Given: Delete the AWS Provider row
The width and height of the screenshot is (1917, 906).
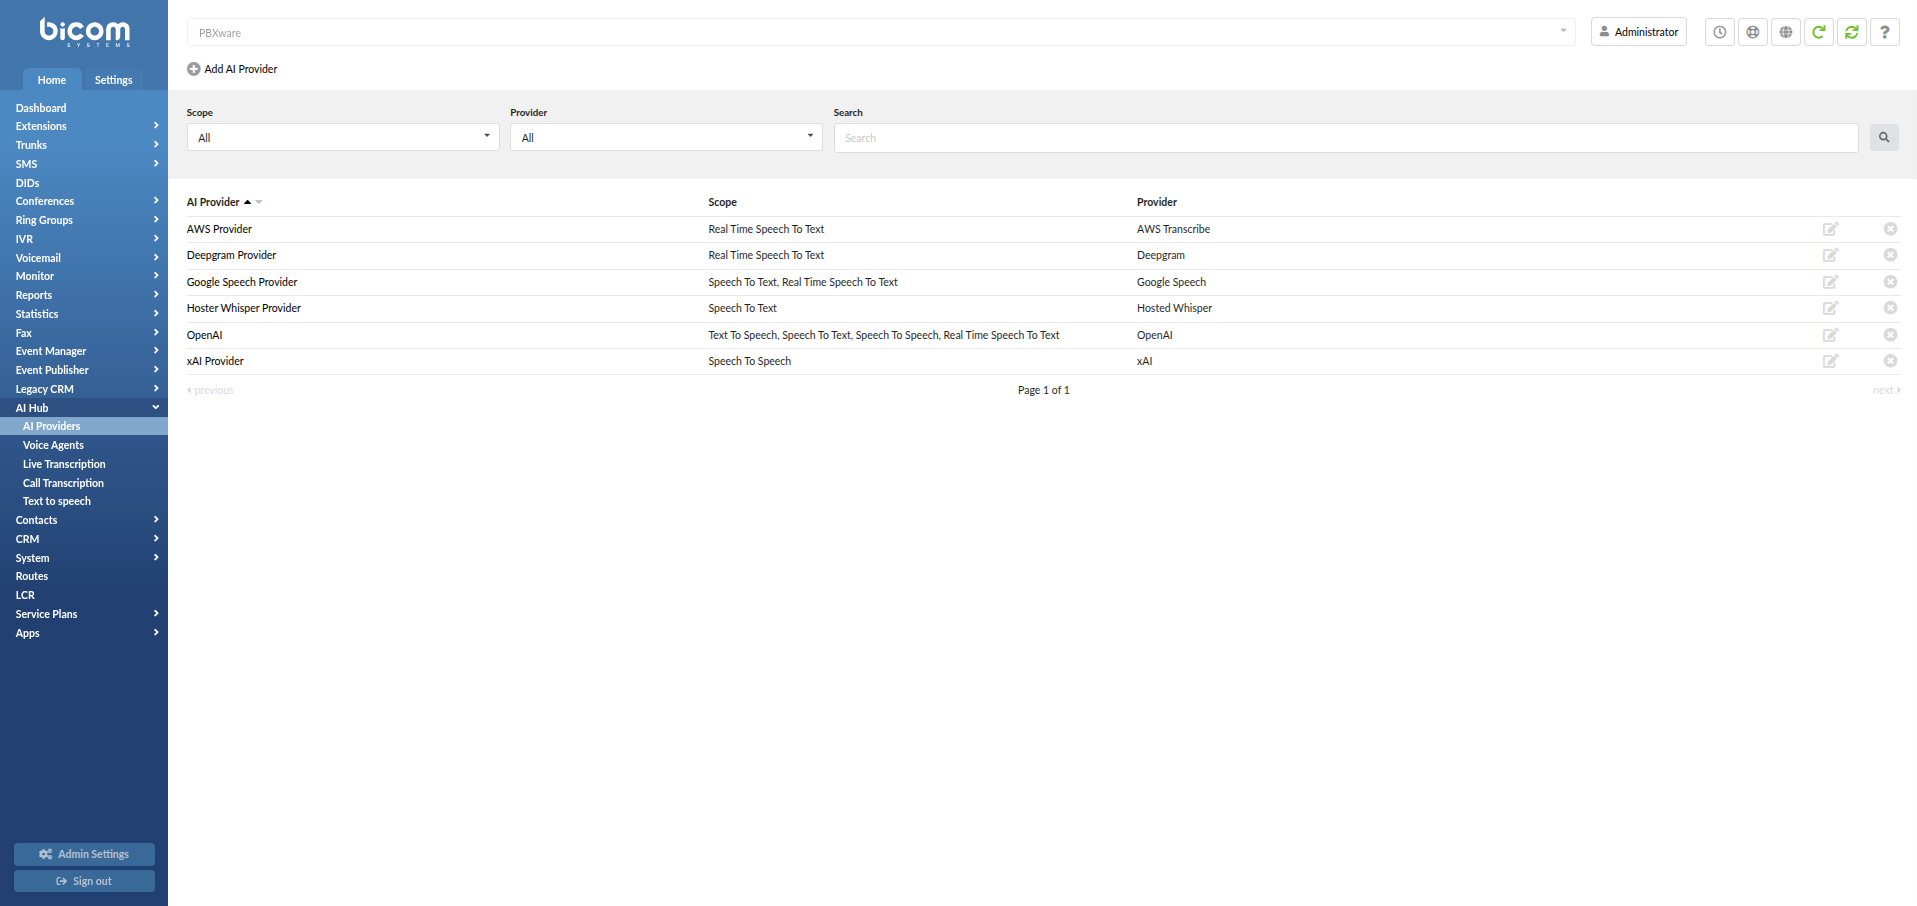Looking at the screenshot, I should point(1890,229).
